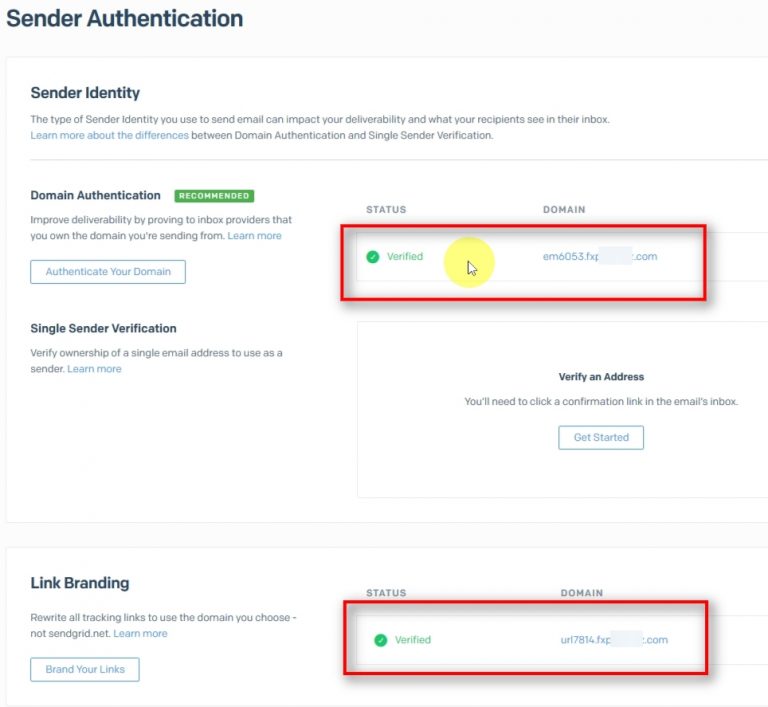Click the green RECOMMENDED badge

click(x=214, y=196)
